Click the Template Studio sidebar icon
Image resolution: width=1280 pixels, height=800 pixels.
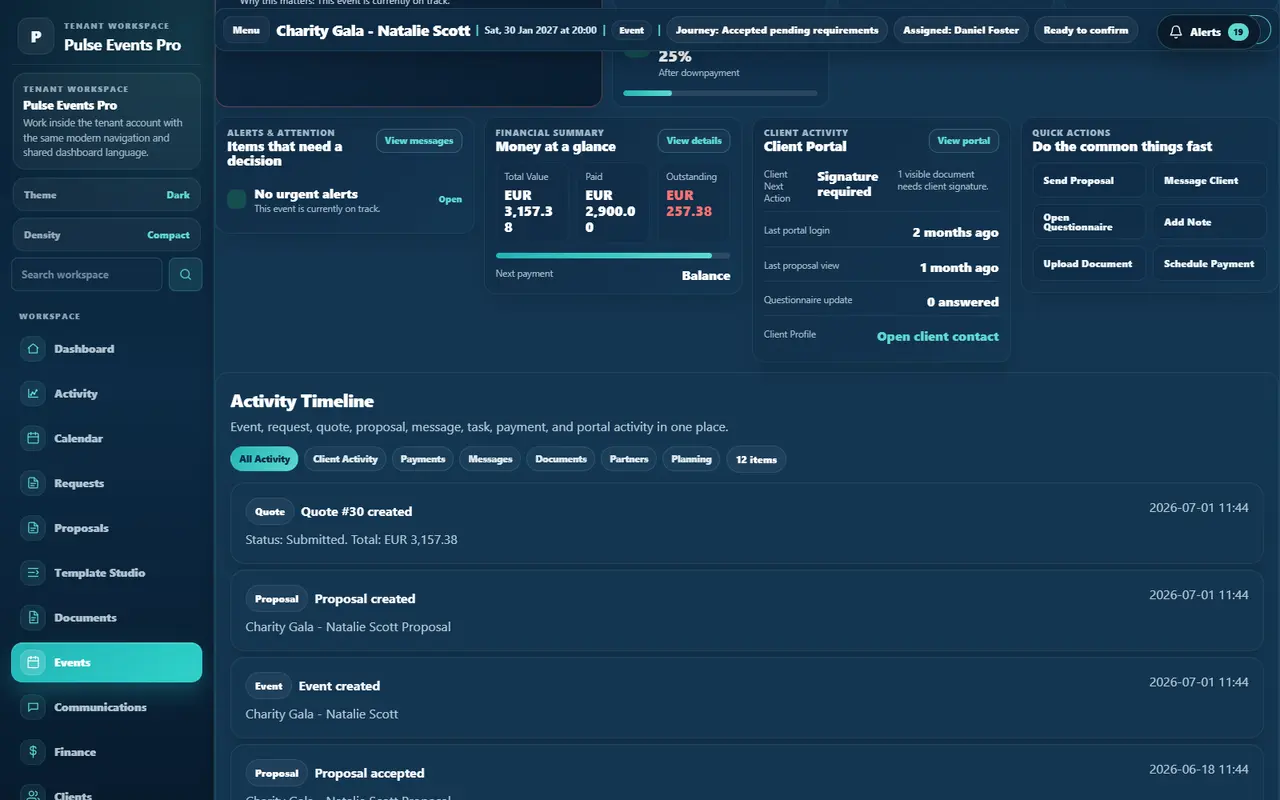[33, 573]
